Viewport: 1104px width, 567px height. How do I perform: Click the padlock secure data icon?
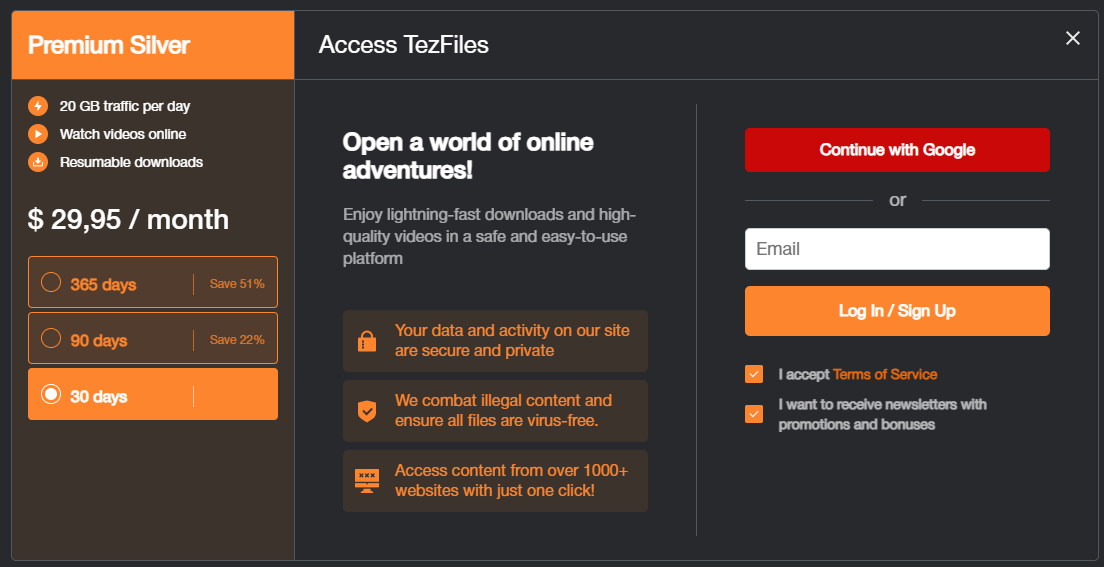367,341
